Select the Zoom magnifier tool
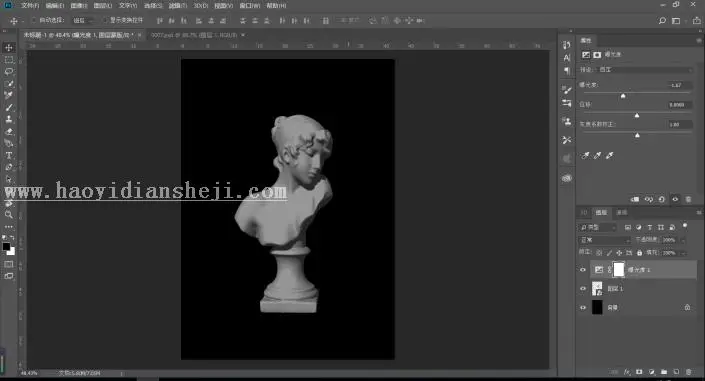 tap(9, 215)
